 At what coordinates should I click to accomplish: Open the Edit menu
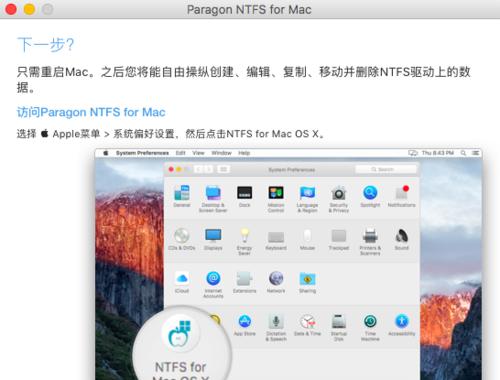(x=181, y=153)
